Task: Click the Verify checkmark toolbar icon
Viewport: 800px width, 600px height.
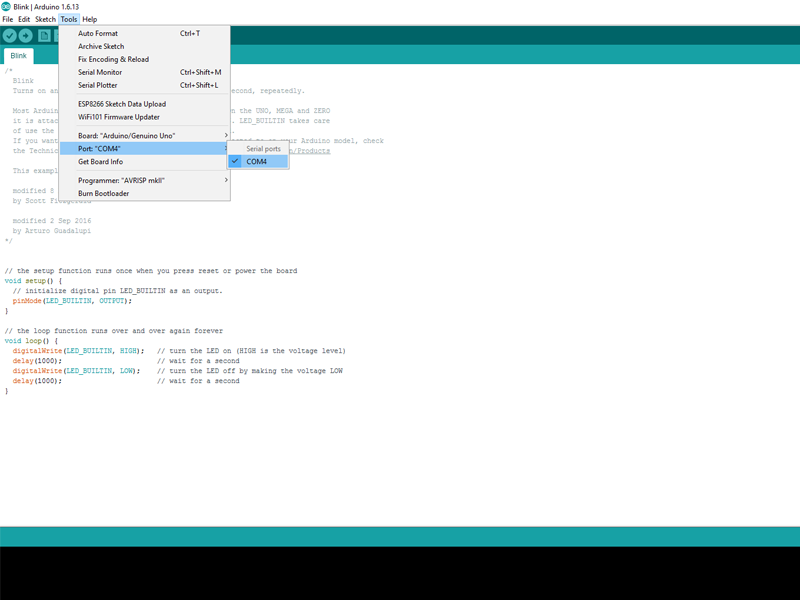Action: click(10, 36)
